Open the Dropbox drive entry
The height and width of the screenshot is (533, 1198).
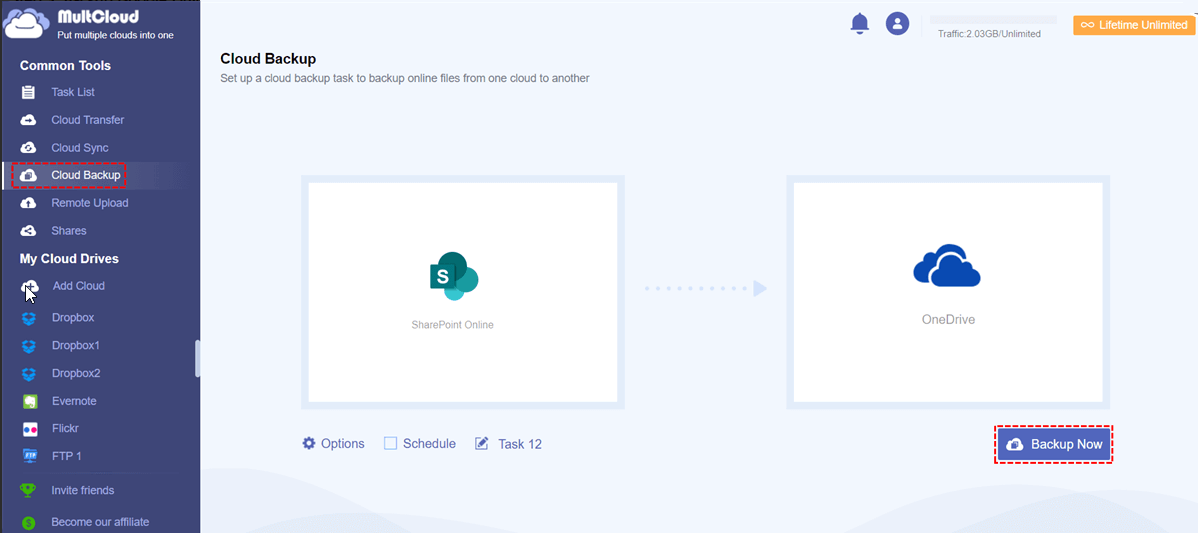73,318
